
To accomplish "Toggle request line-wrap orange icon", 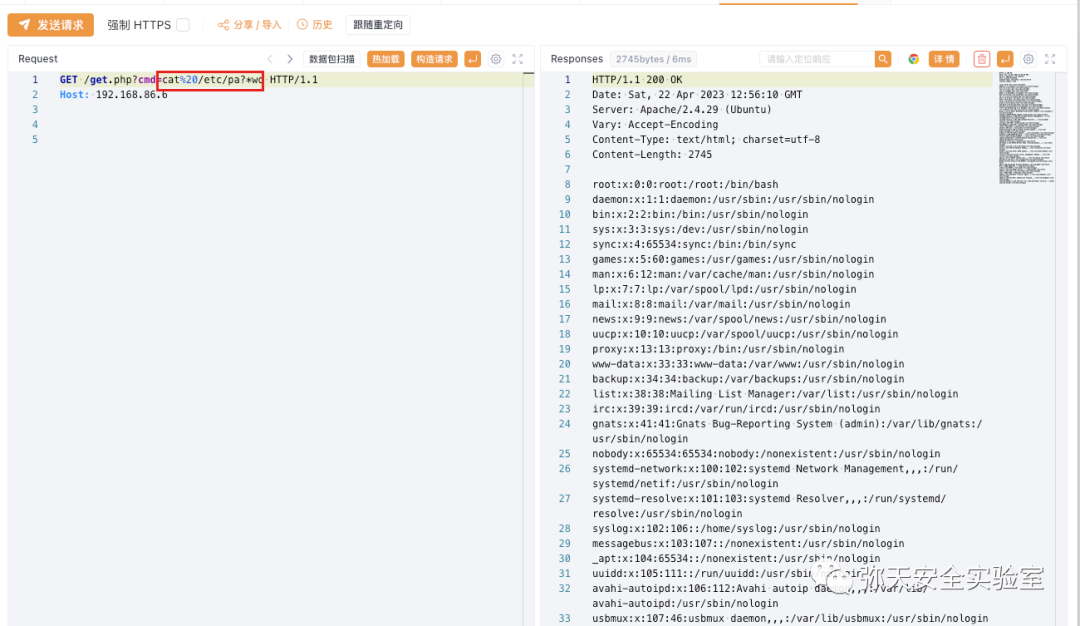I will pos(472,59).
